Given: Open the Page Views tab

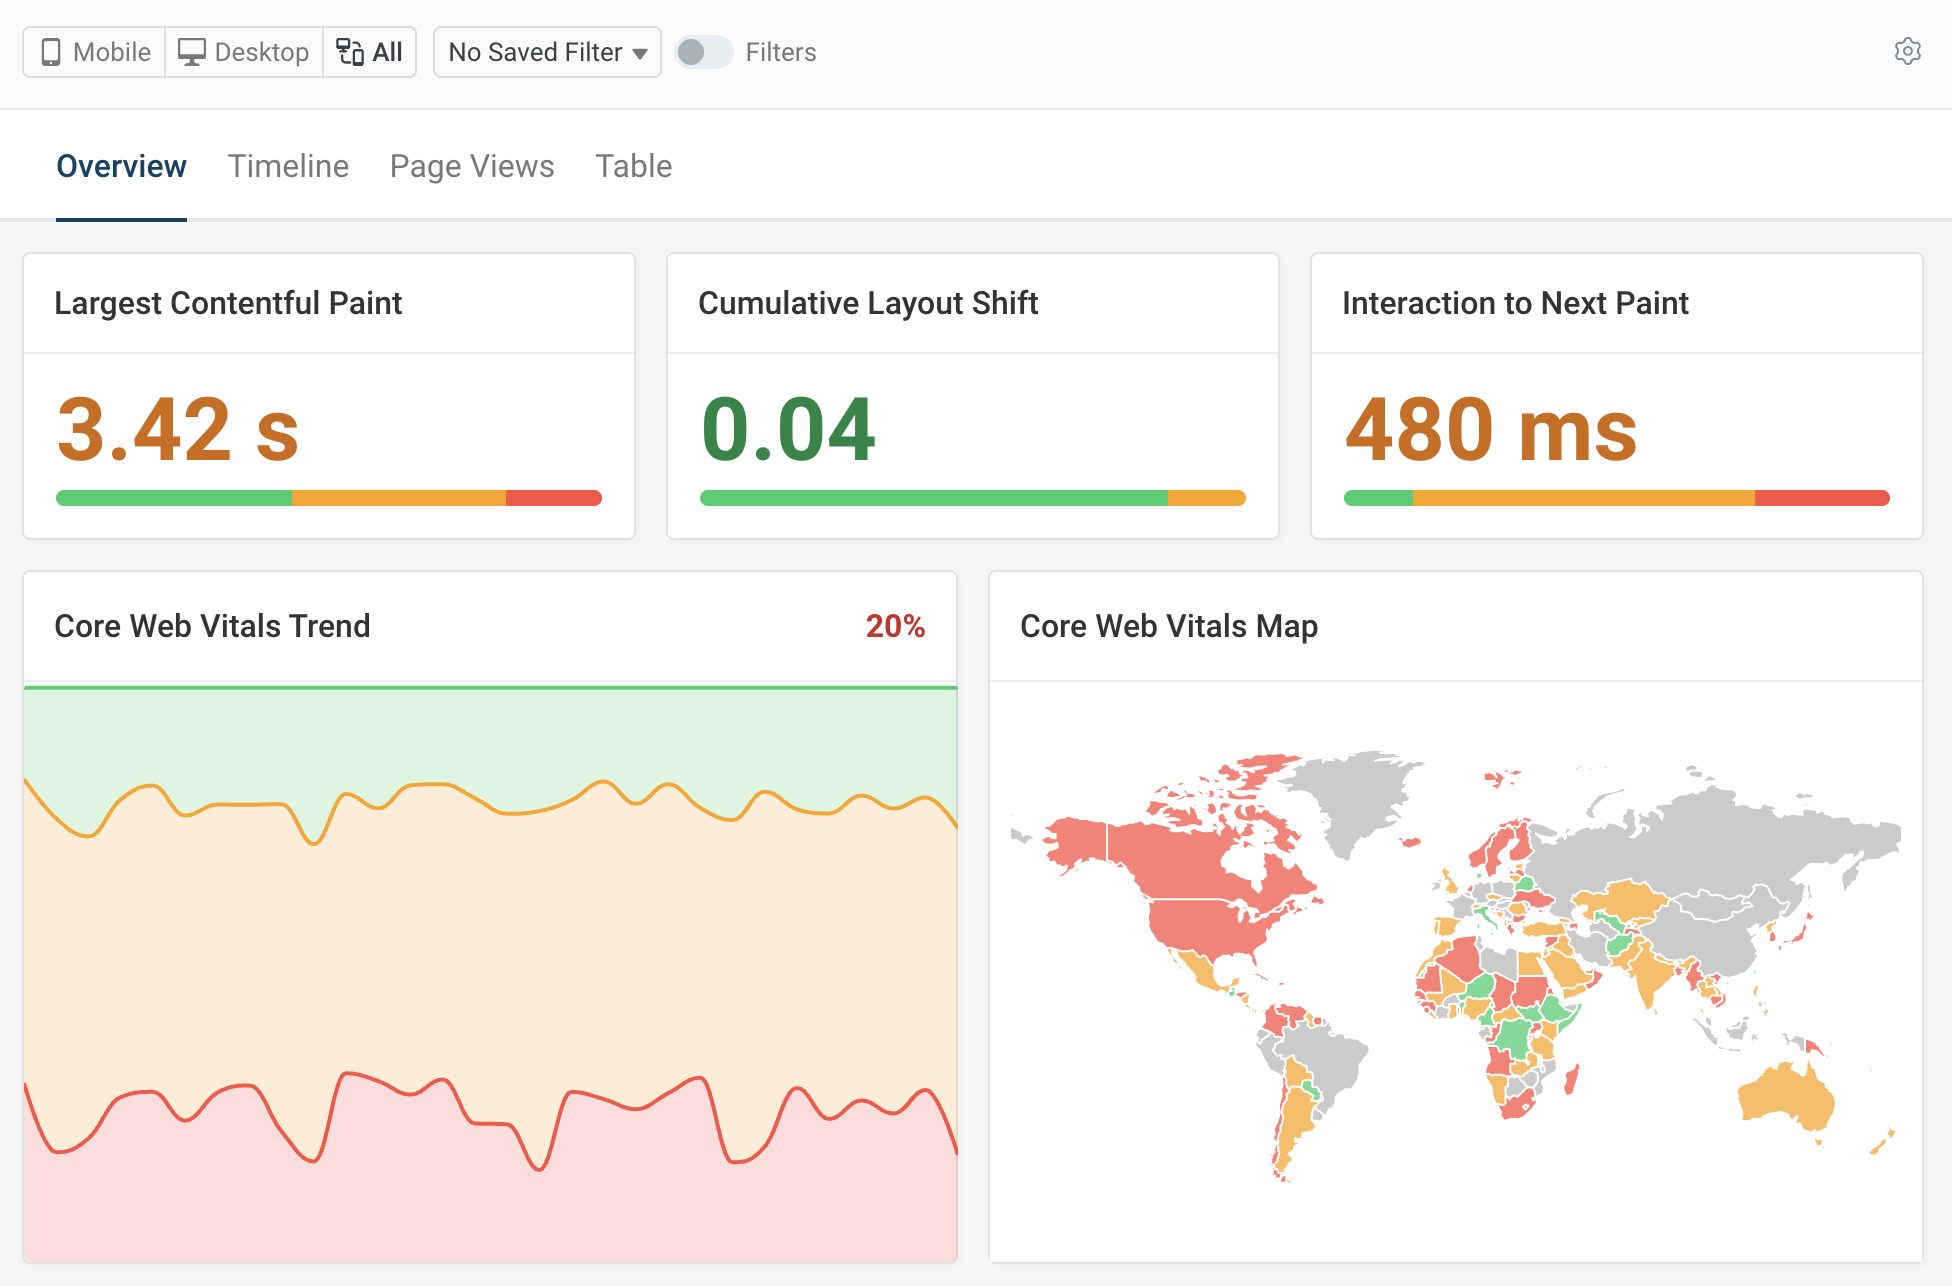Looking at the screenshot, I should point(471,165).
